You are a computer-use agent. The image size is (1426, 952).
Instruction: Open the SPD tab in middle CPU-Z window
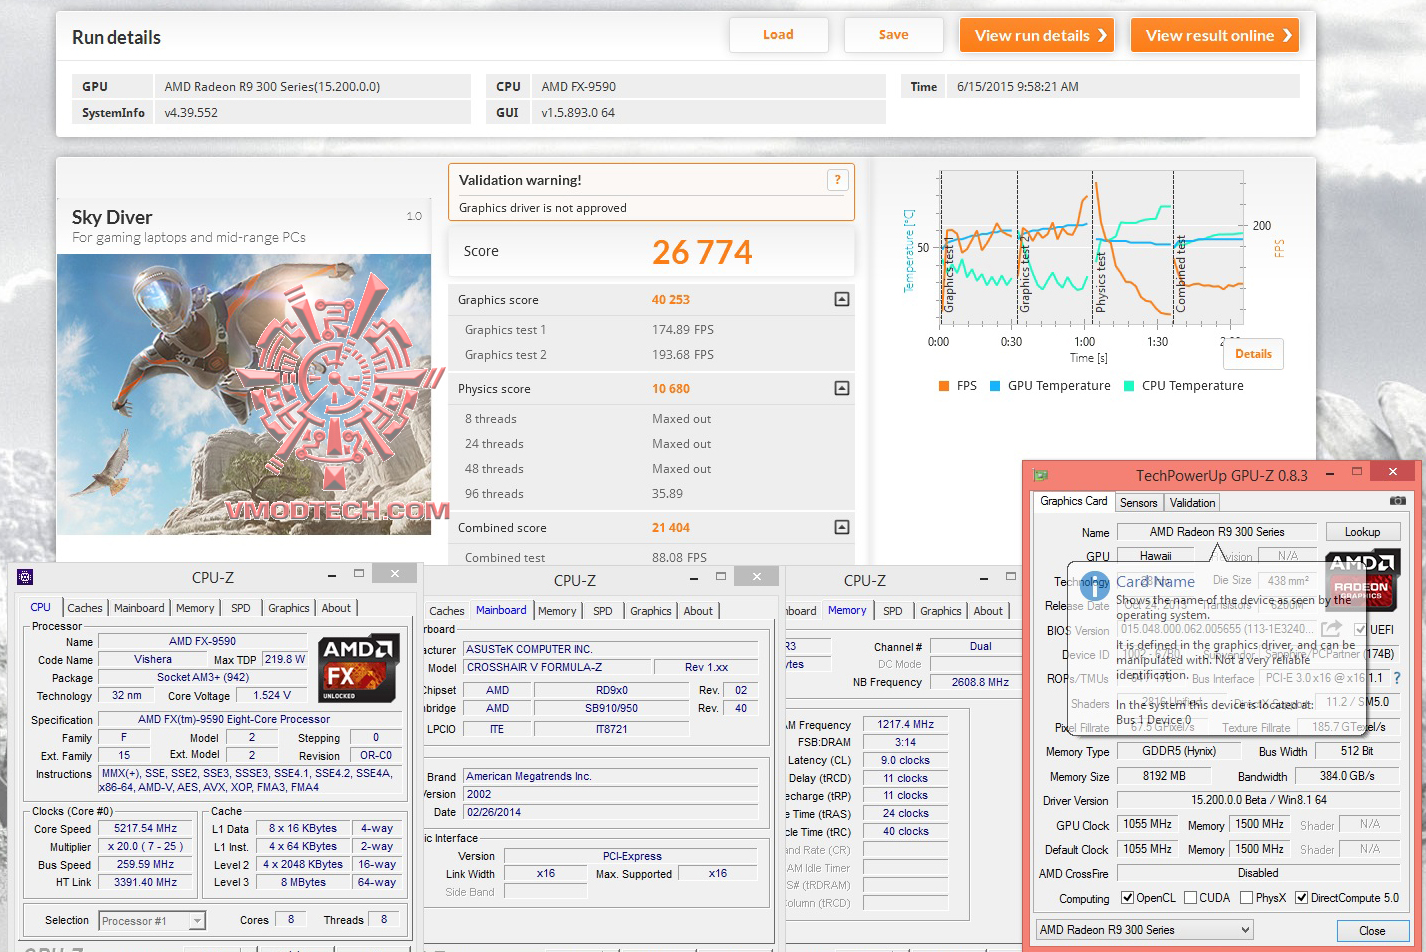pos(602,611)
